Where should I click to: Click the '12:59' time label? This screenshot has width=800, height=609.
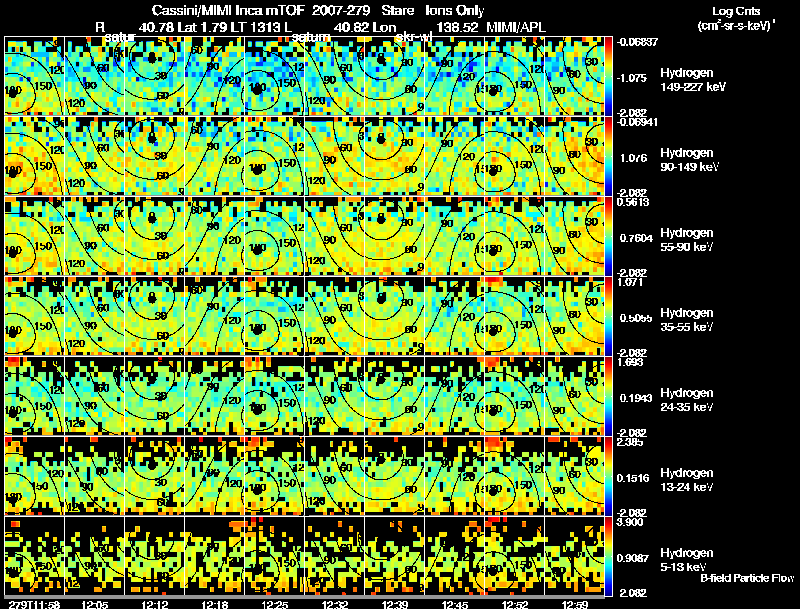575,604
